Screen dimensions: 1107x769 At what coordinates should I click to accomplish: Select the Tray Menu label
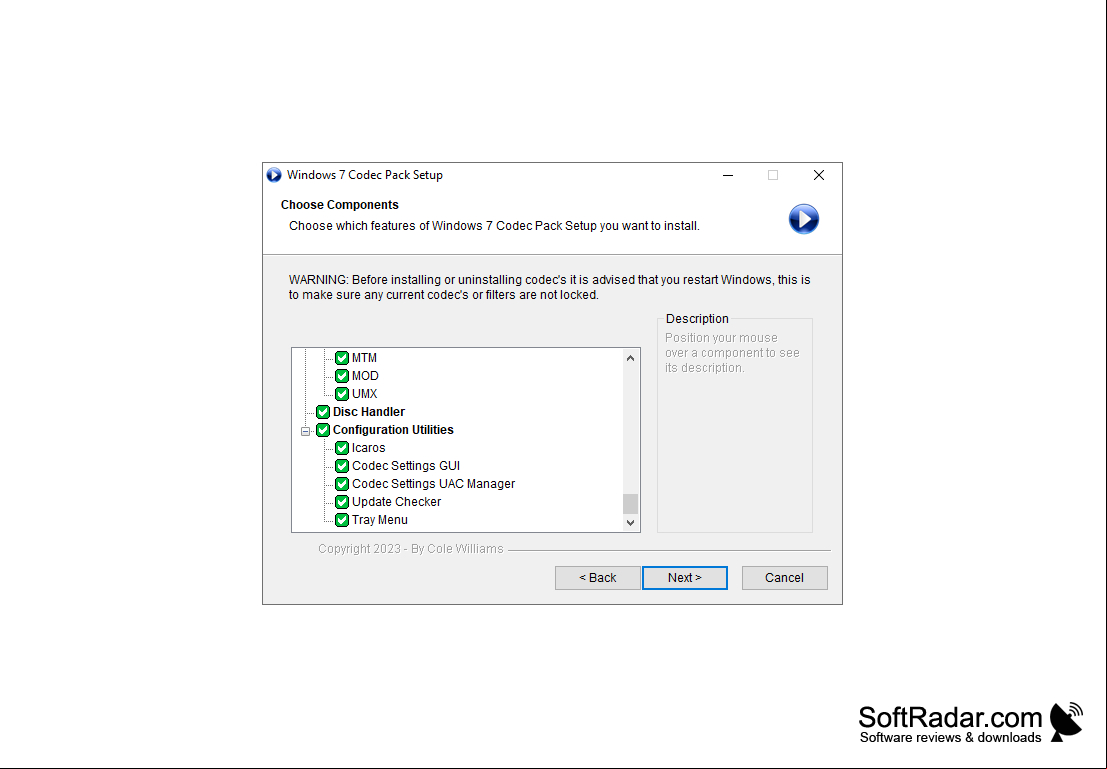click(x=380, y=520)
